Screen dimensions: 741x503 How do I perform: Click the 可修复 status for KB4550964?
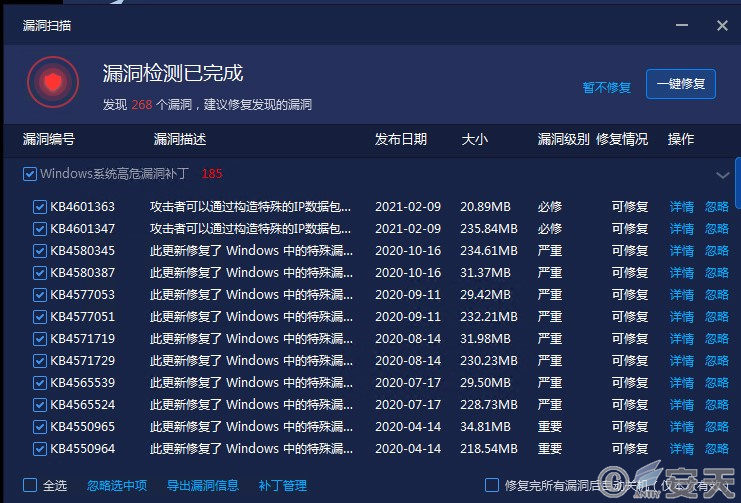pyautogui.click(x=629, y=449)
